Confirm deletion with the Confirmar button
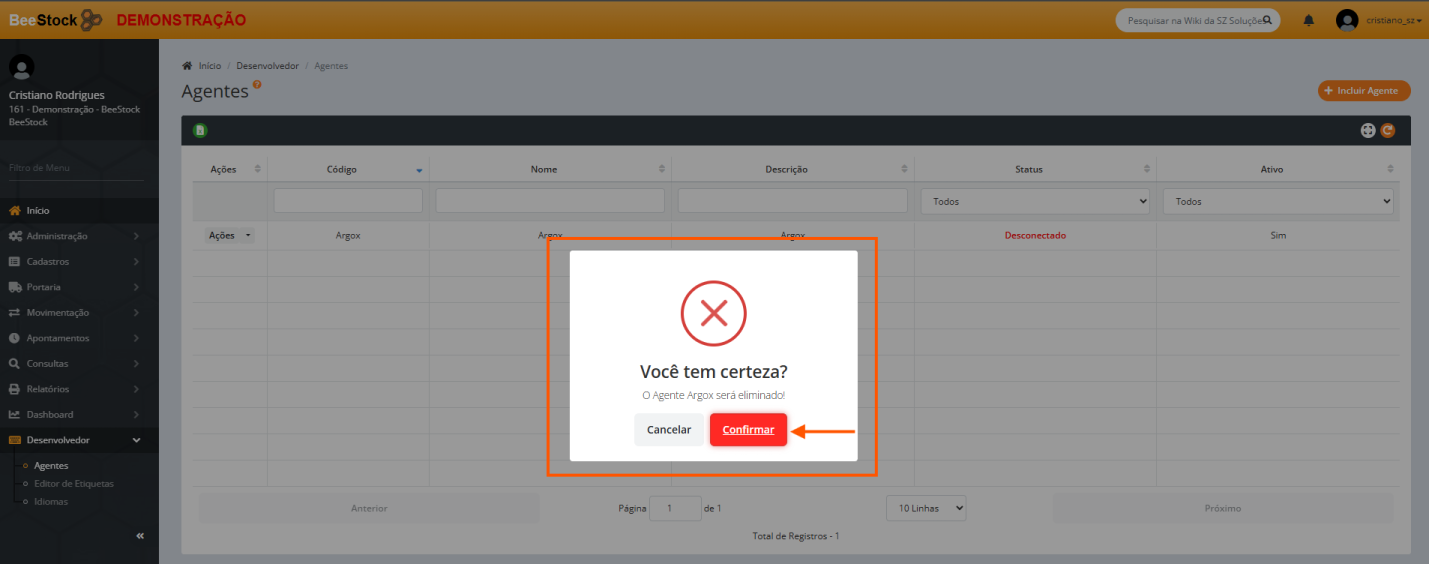The width and height of the screenshot is (1429, 564). (x=748, y=430)
